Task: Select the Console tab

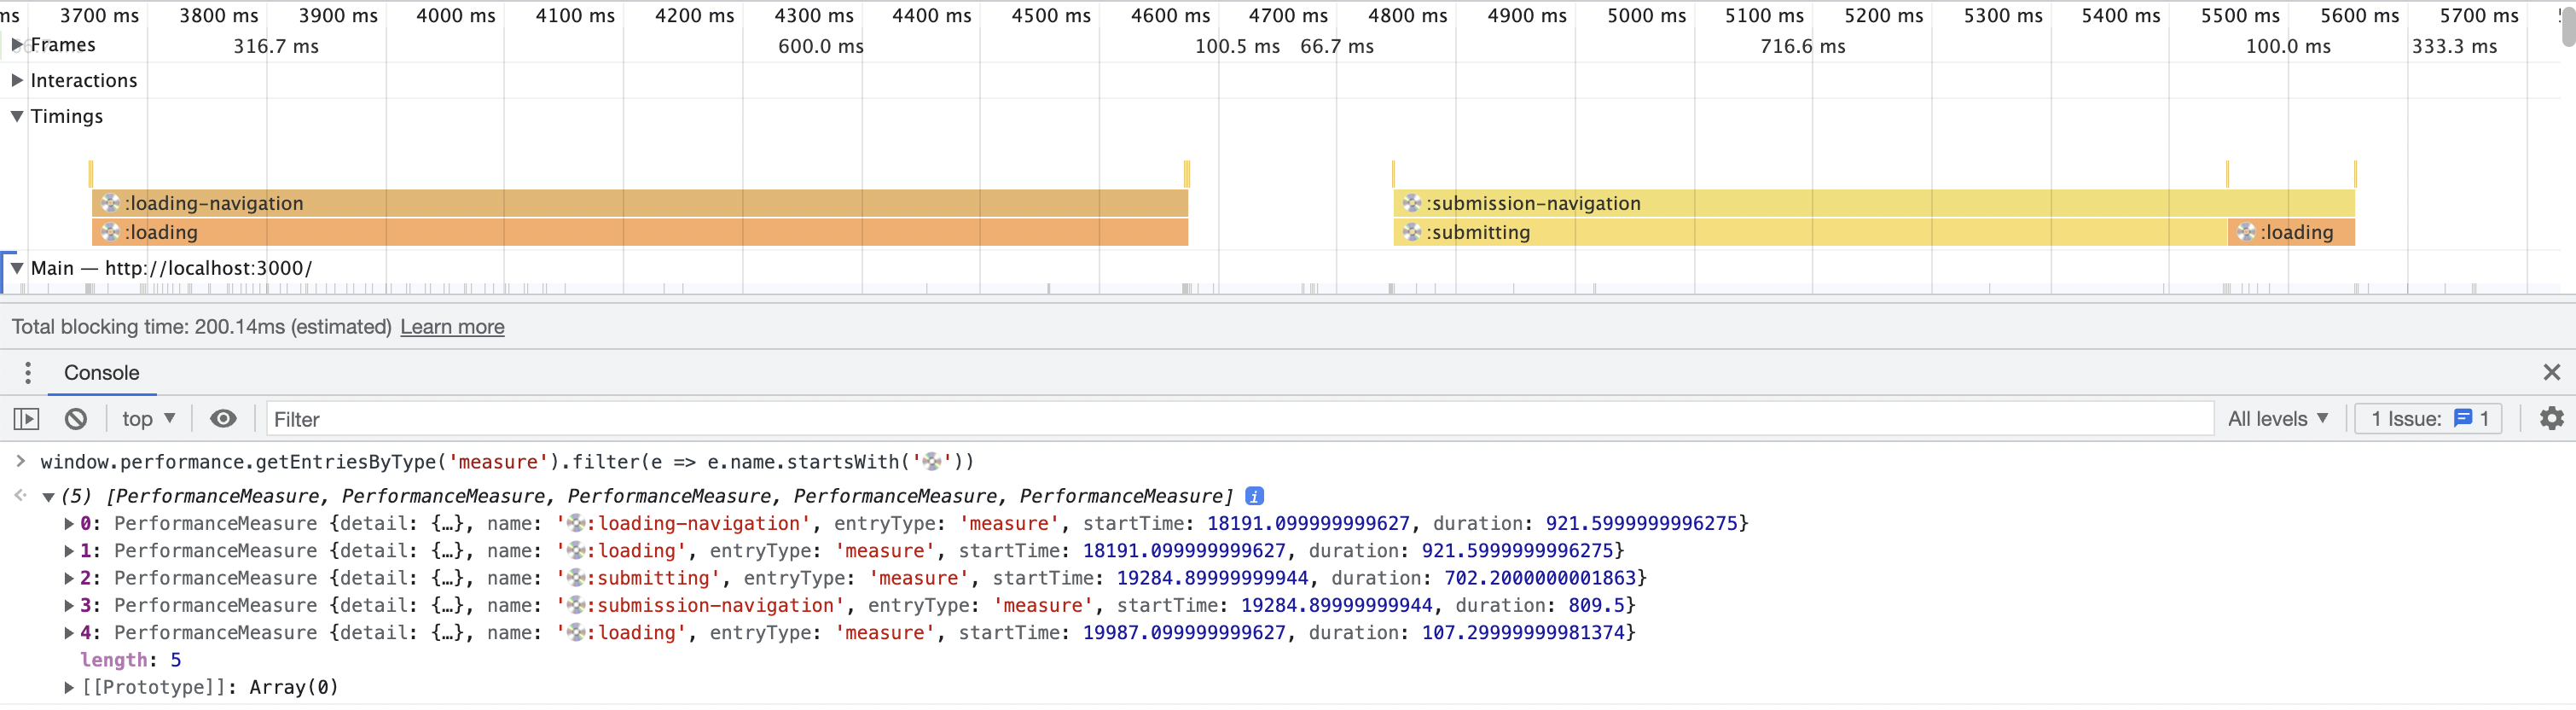Action: click(101, 373)
